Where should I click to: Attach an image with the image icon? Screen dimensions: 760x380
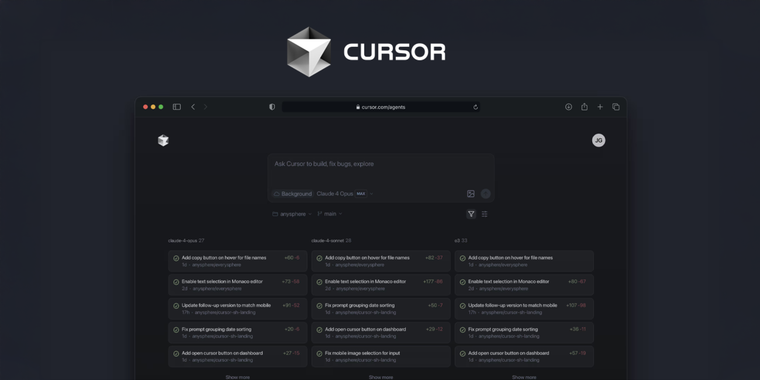click(x=471, y=194)
